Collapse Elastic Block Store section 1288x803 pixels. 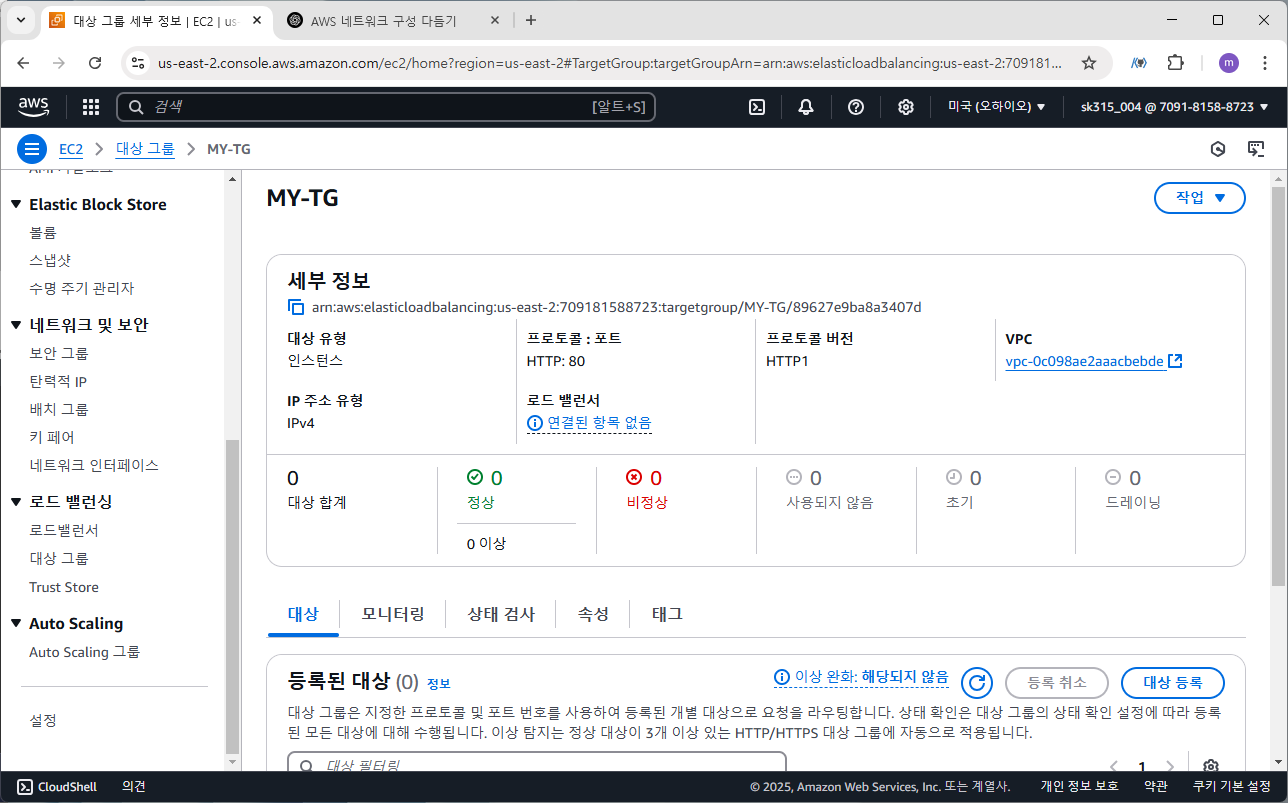click(16, 205)
